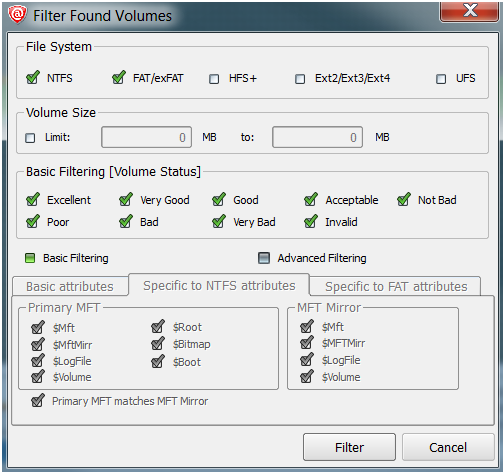Uncheck the Acceptable volume status
Screen dimensions: 504x473
[311, 200]
